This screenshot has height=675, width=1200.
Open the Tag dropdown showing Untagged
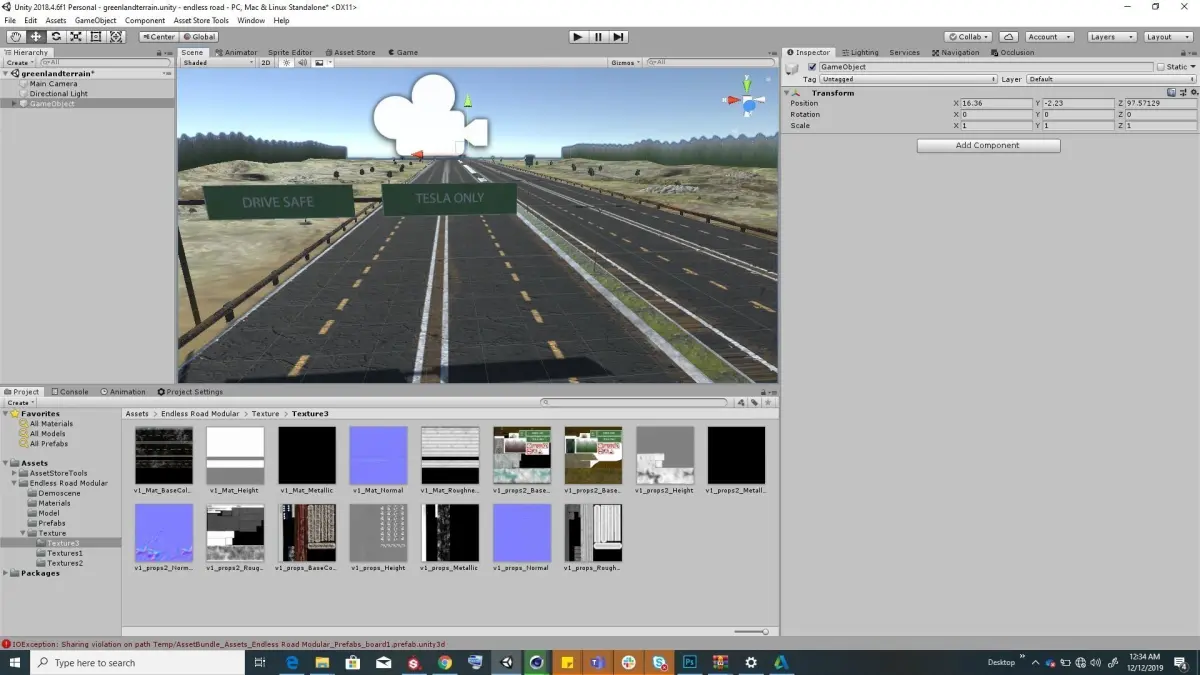909,79
